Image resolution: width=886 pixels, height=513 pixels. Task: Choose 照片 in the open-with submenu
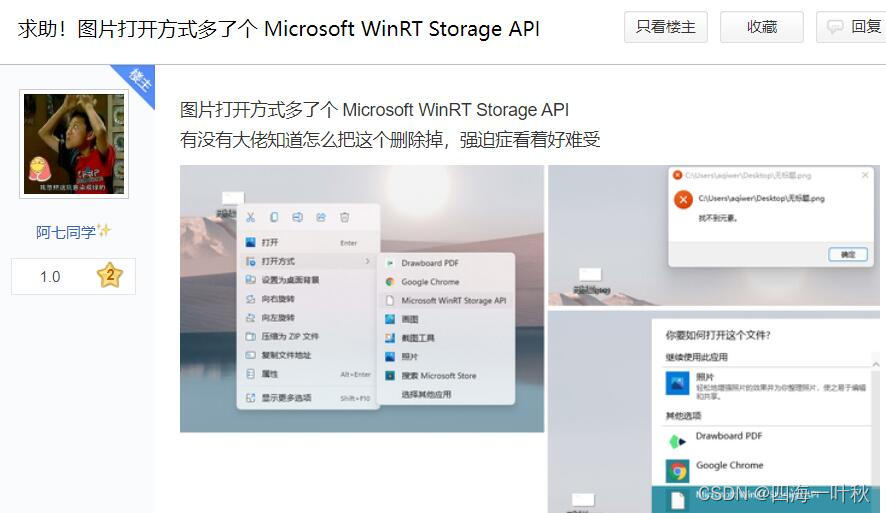446,357
